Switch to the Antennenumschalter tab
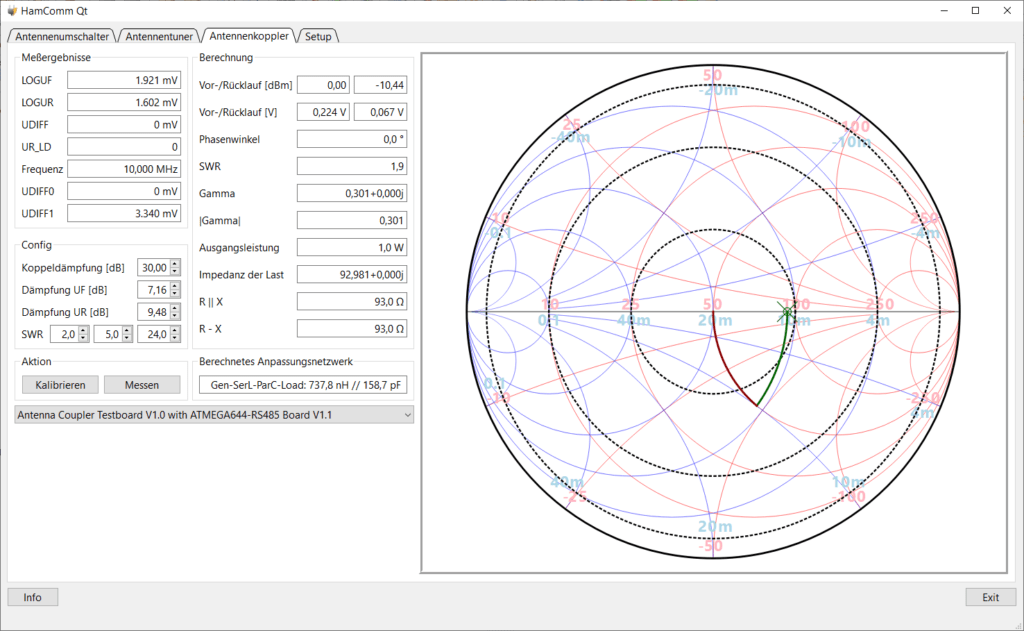The image size is (1024, 631). (62, 37)
